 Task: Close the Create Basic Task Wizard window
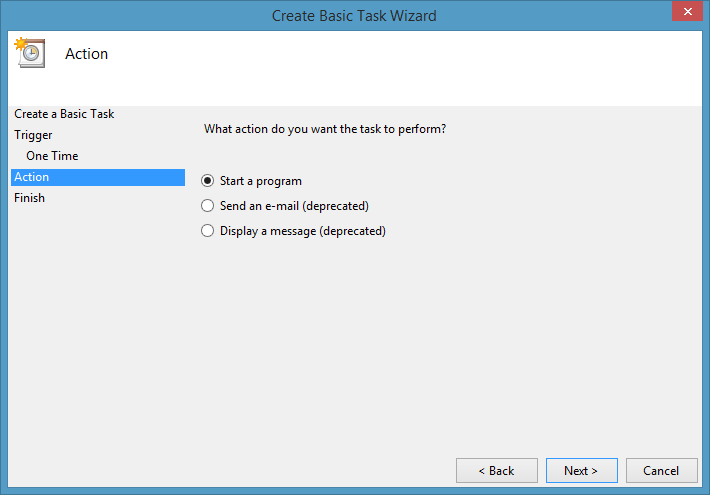click(685, 13)
